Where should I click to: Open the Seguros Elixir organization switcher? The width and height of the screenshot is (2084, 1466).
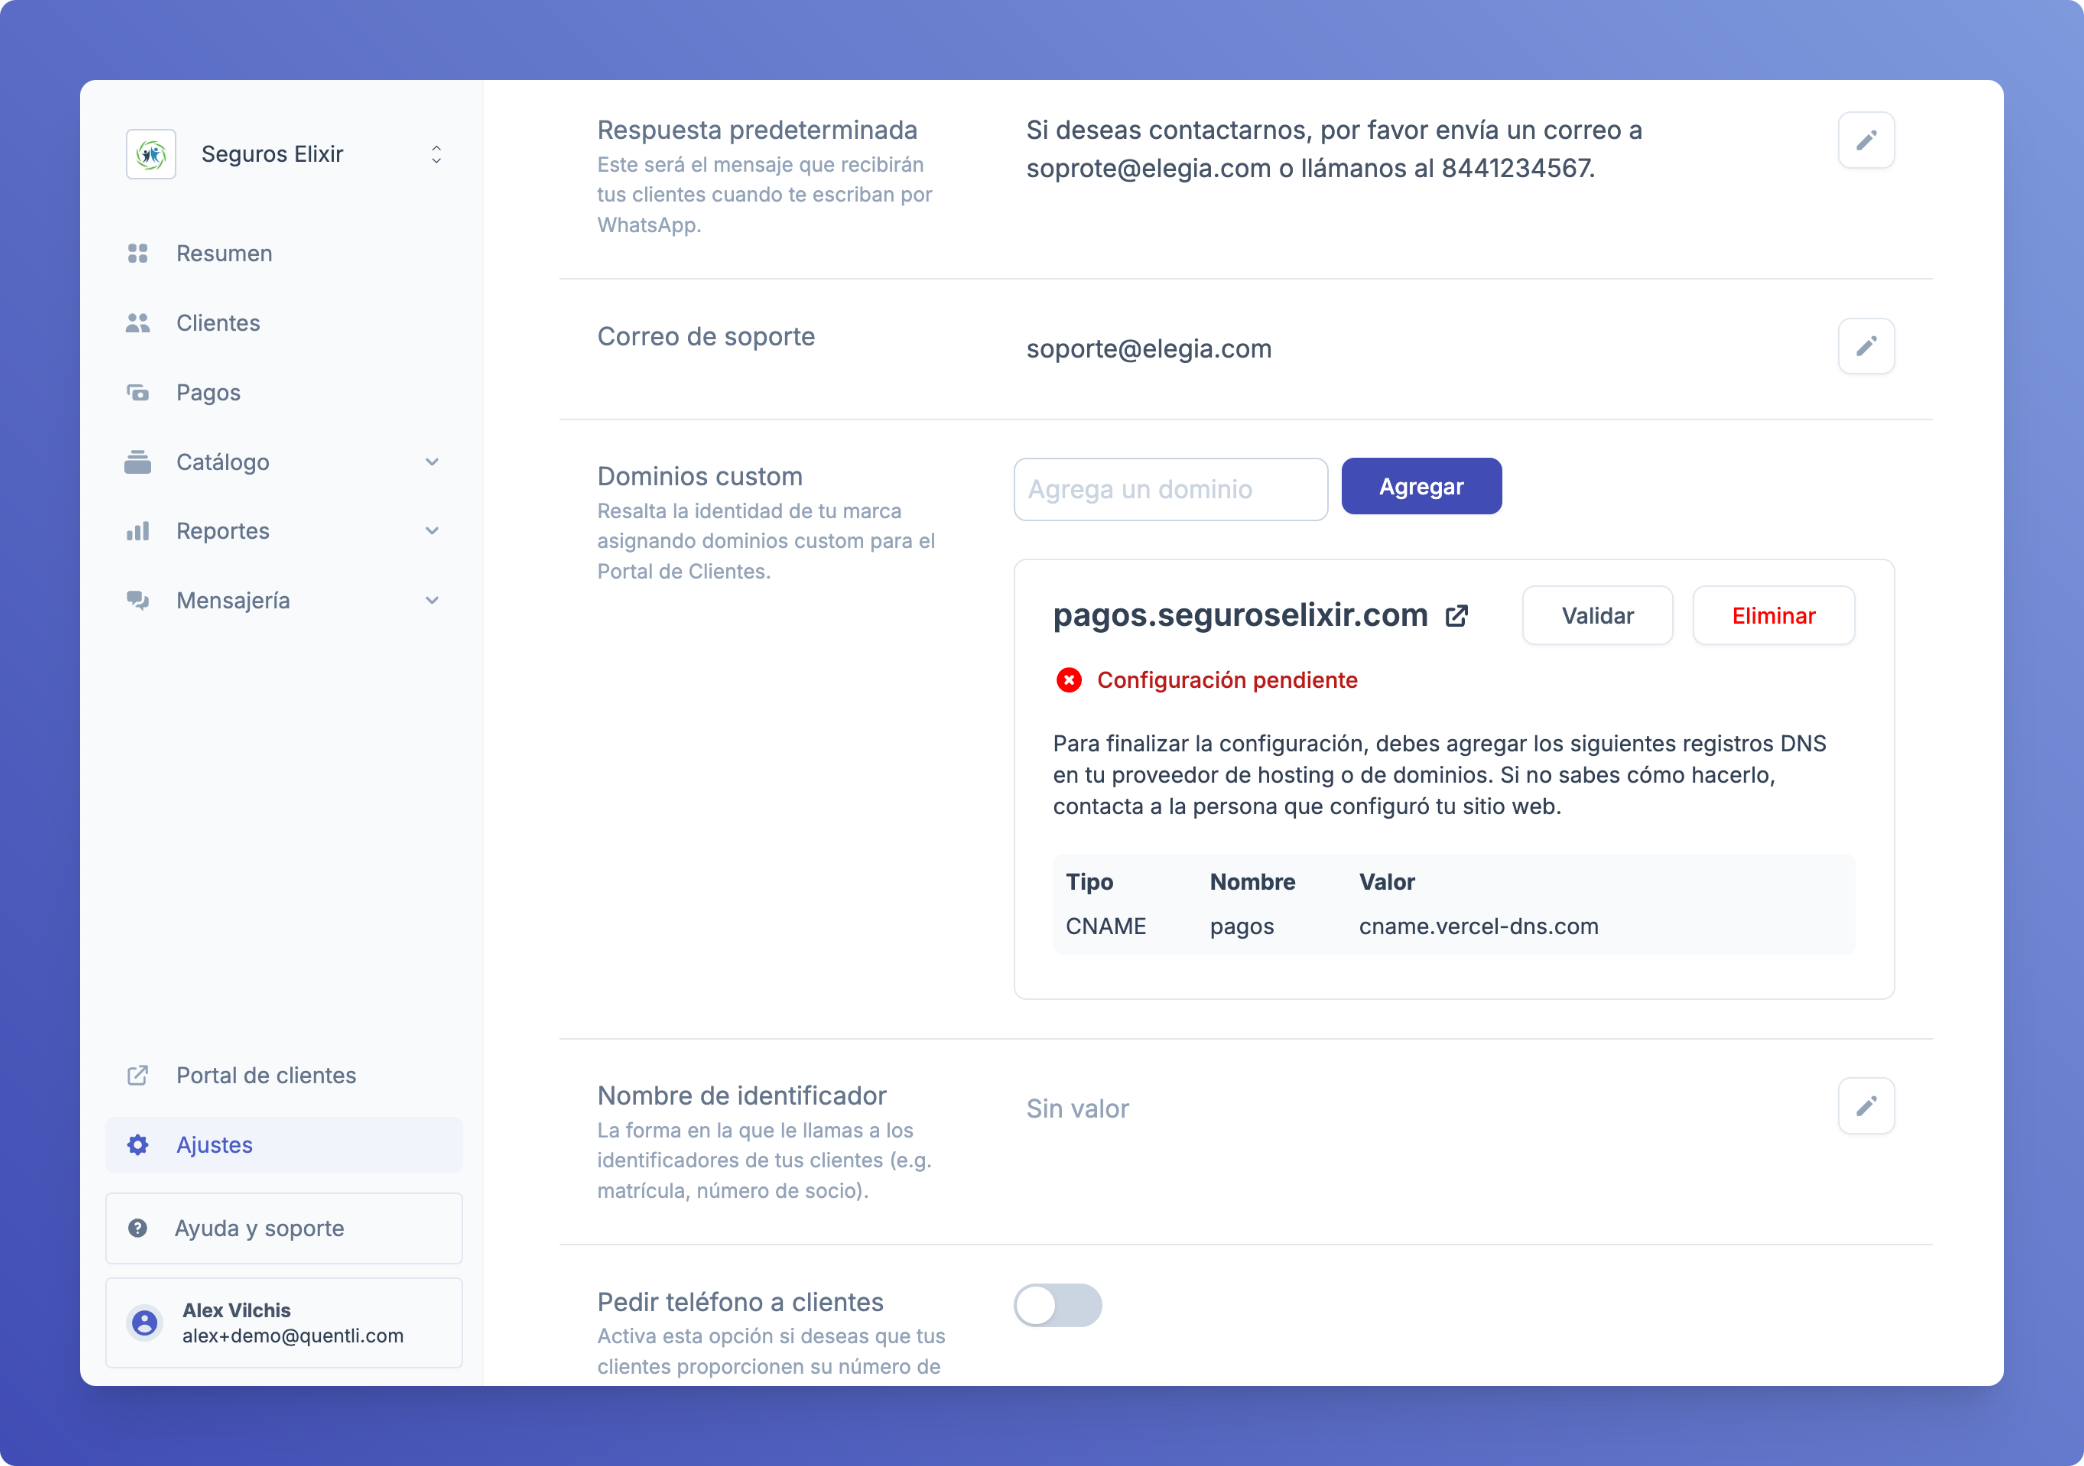pos(436,154)
